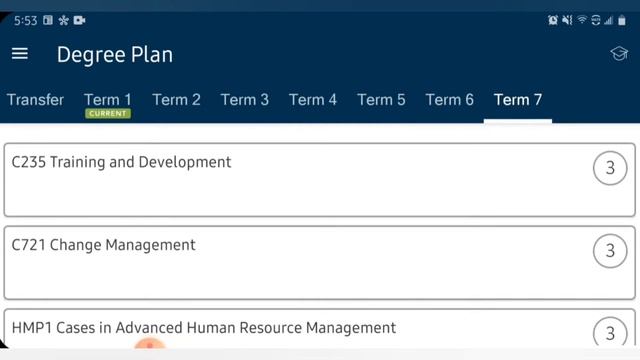Open the Term 3 tab
Image resolution: width=640 pixels, height=360 pixels.
[x=244, y=100]
